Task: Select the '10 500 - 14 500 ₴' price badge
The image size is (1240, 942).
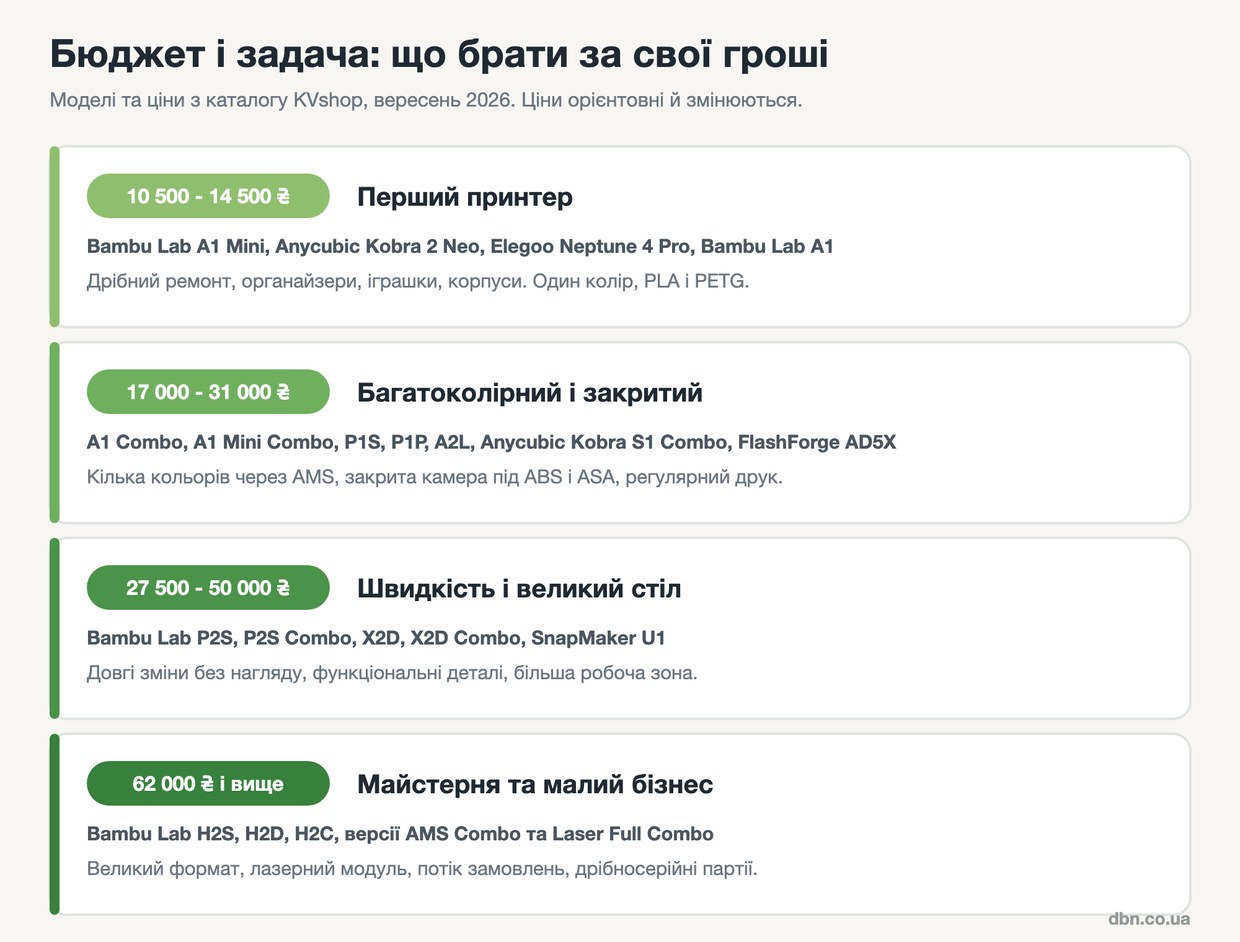Action: point(208,196)
